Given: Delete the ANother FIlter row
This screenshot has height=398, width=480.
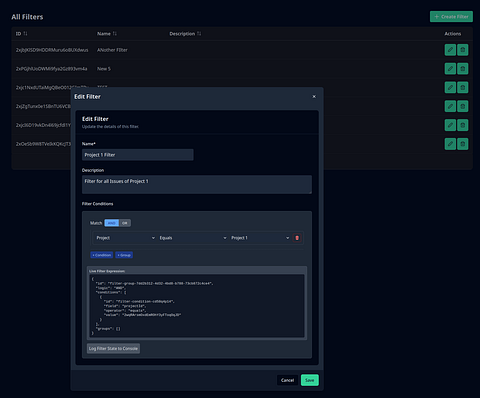Looking at the screenshot, I should (462, 50).
